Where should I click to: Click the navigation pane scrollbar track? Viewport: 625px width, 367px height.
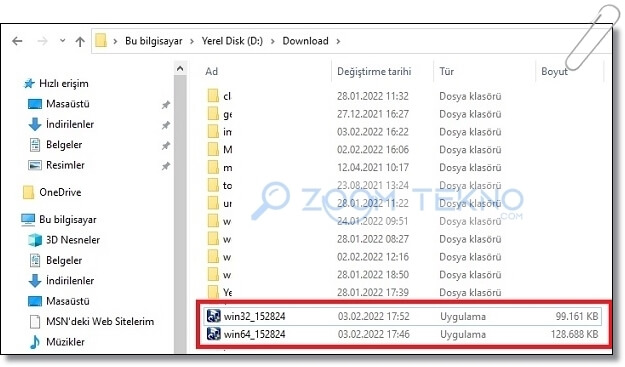[x=180, y=214]
